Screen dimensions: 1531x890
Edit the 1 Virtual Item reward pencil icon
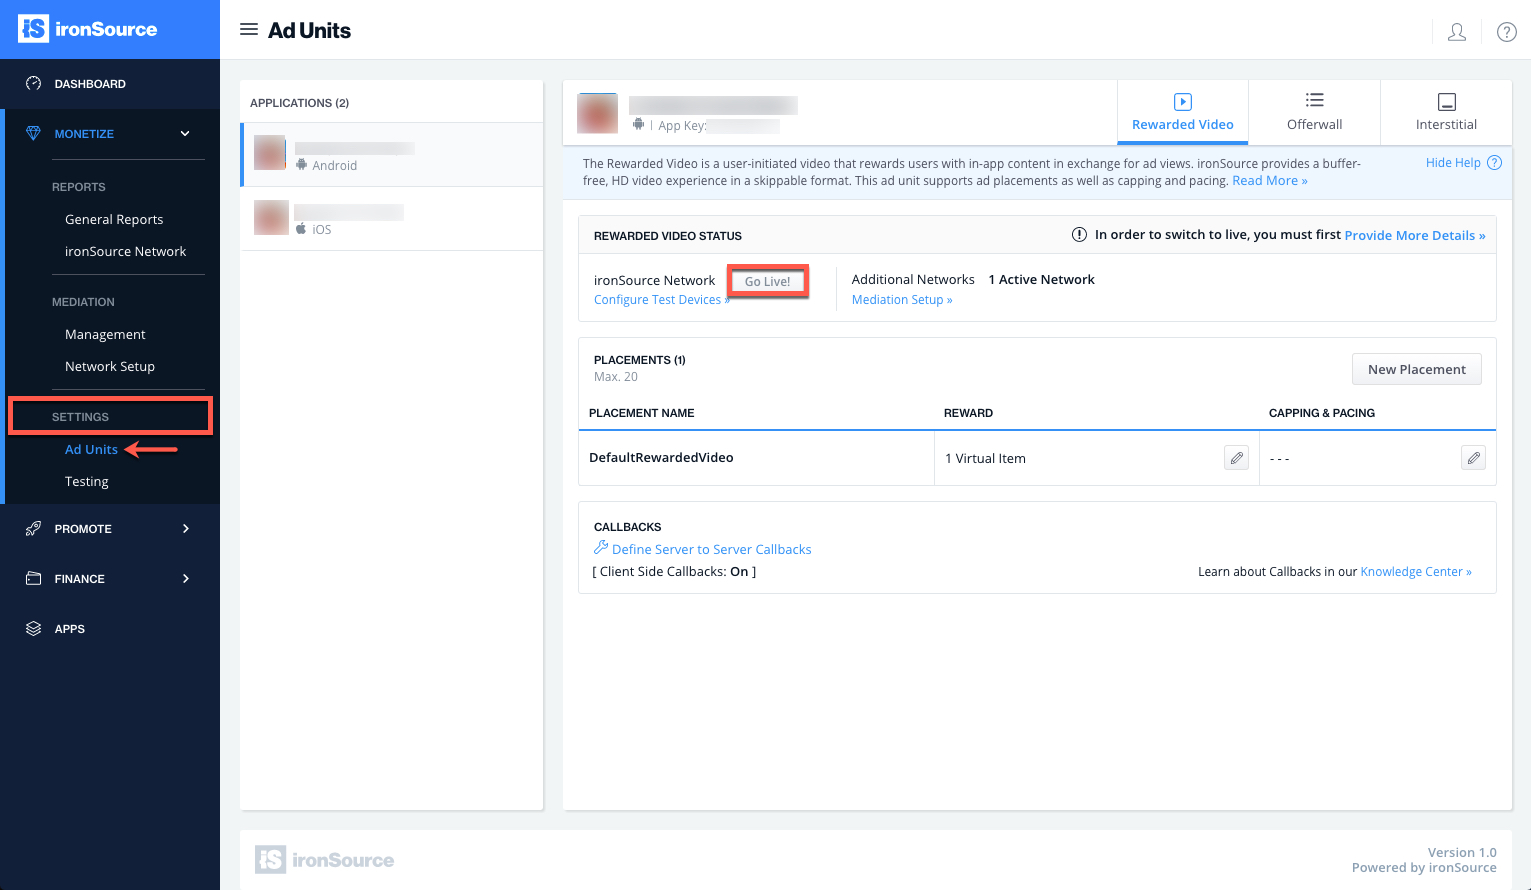click(x=1237, y=458)
